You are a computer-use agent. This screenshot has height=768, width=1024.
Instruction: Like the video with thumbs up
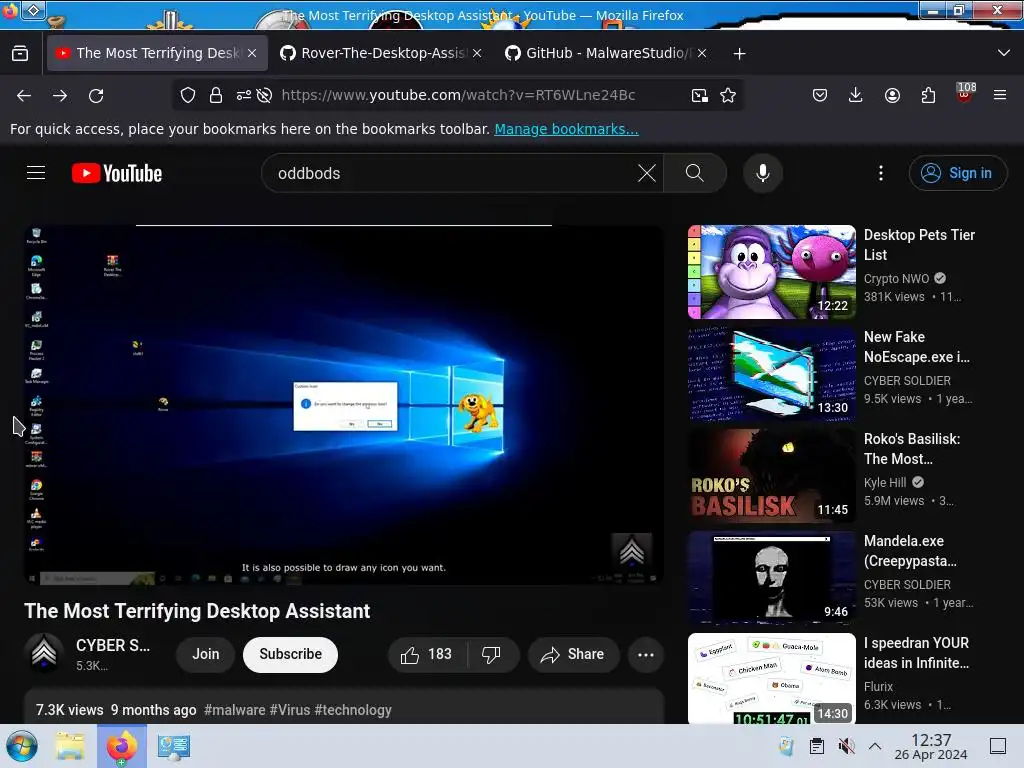[427, 654]
